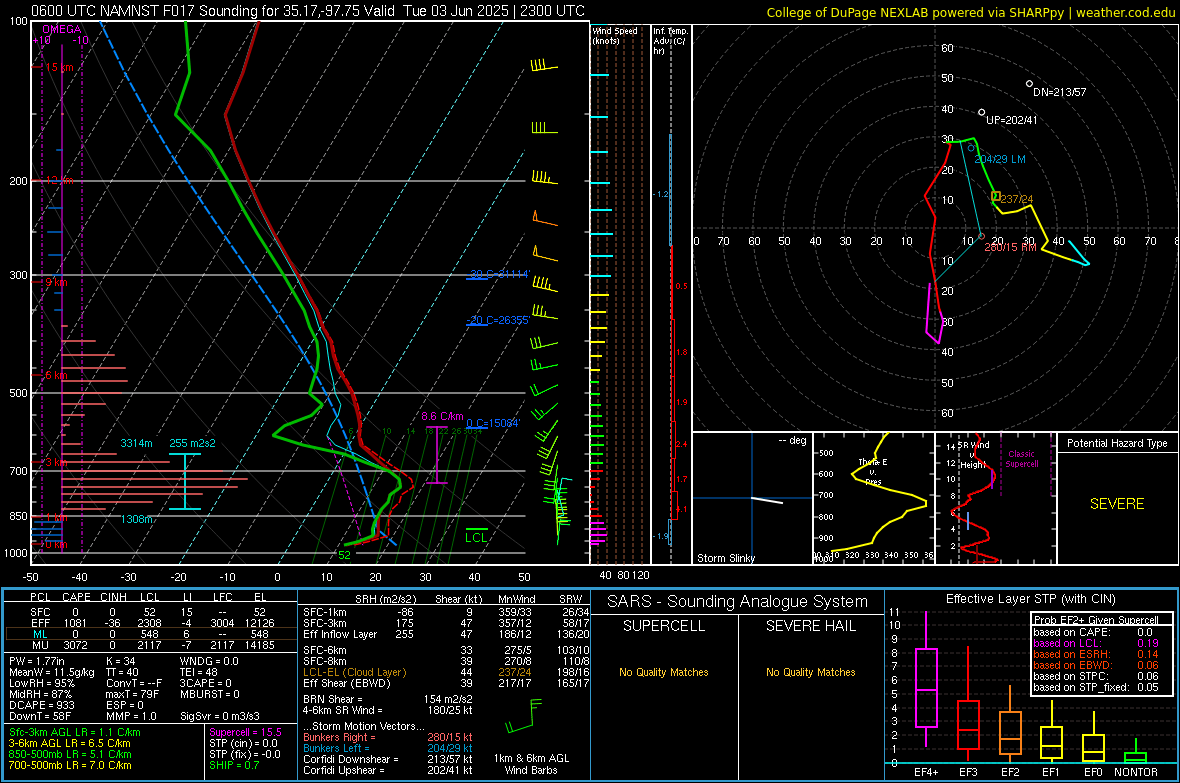Image resolution: width=1180 pixels, height=783 pixels.
Task: Click the 0 C=15084' freezing level label
Action: pyautogui.click(x=493, y=423)
